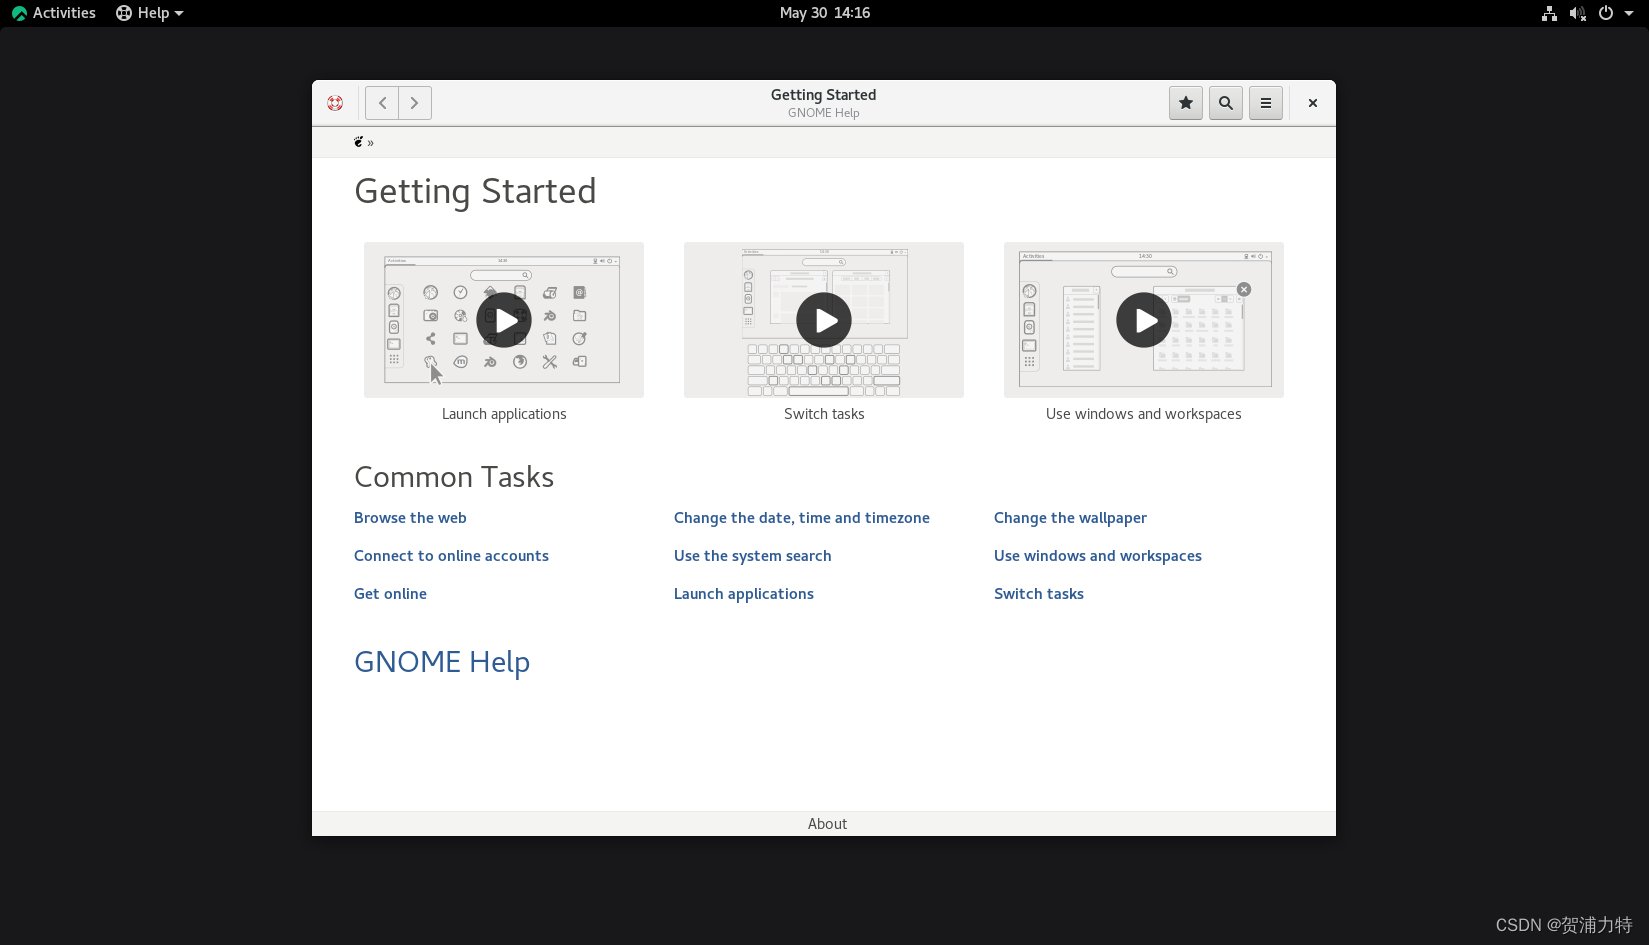Open Change the date, time and timezone
1649x945 pixels.
click(802, 518)
